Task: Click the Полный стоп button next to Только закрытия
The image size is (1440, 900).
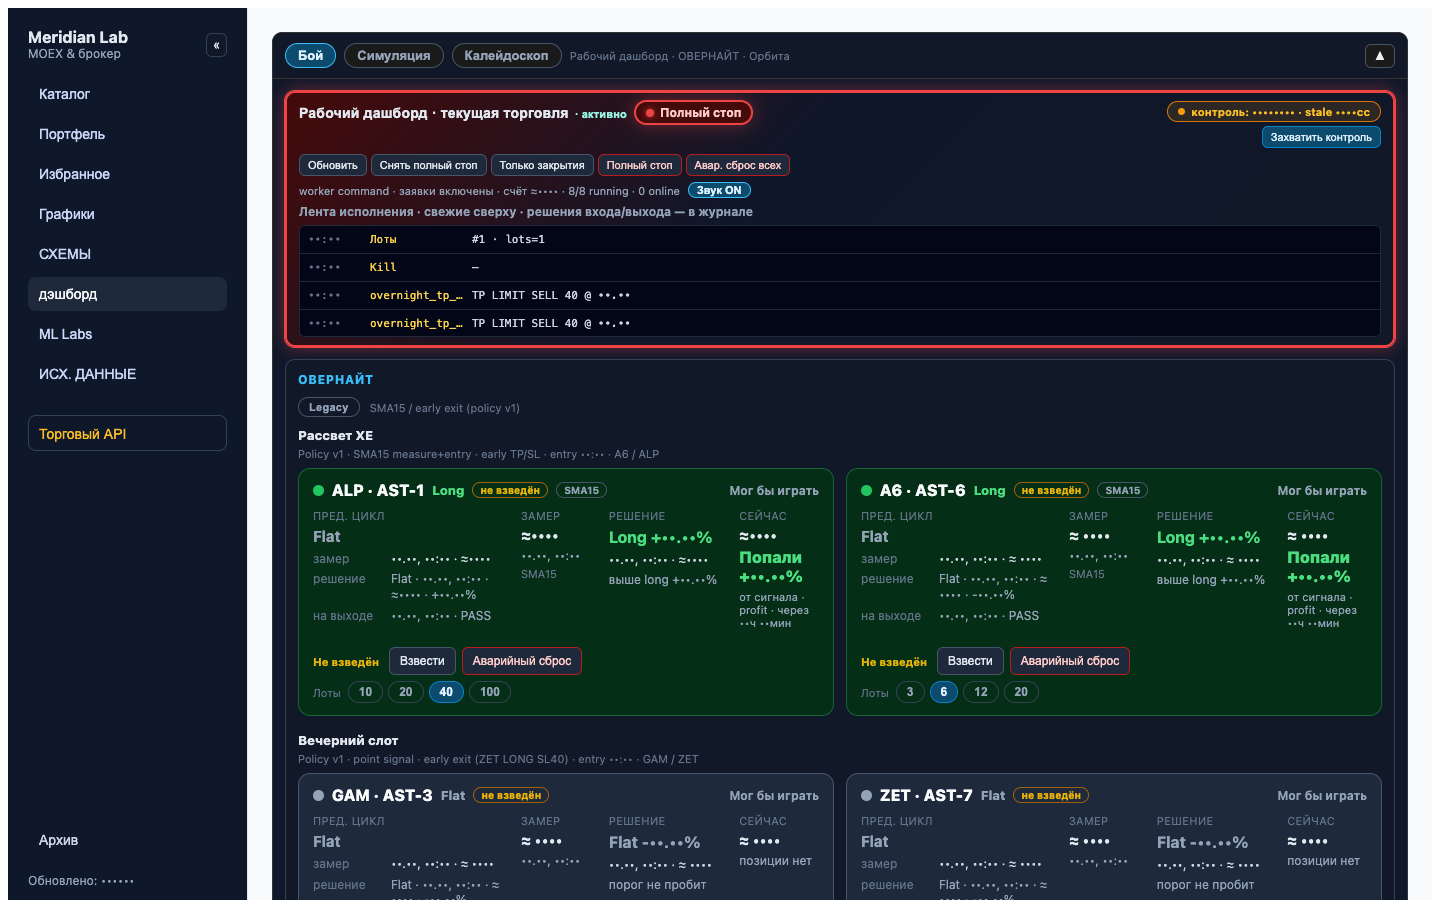Action: (640, 165)
